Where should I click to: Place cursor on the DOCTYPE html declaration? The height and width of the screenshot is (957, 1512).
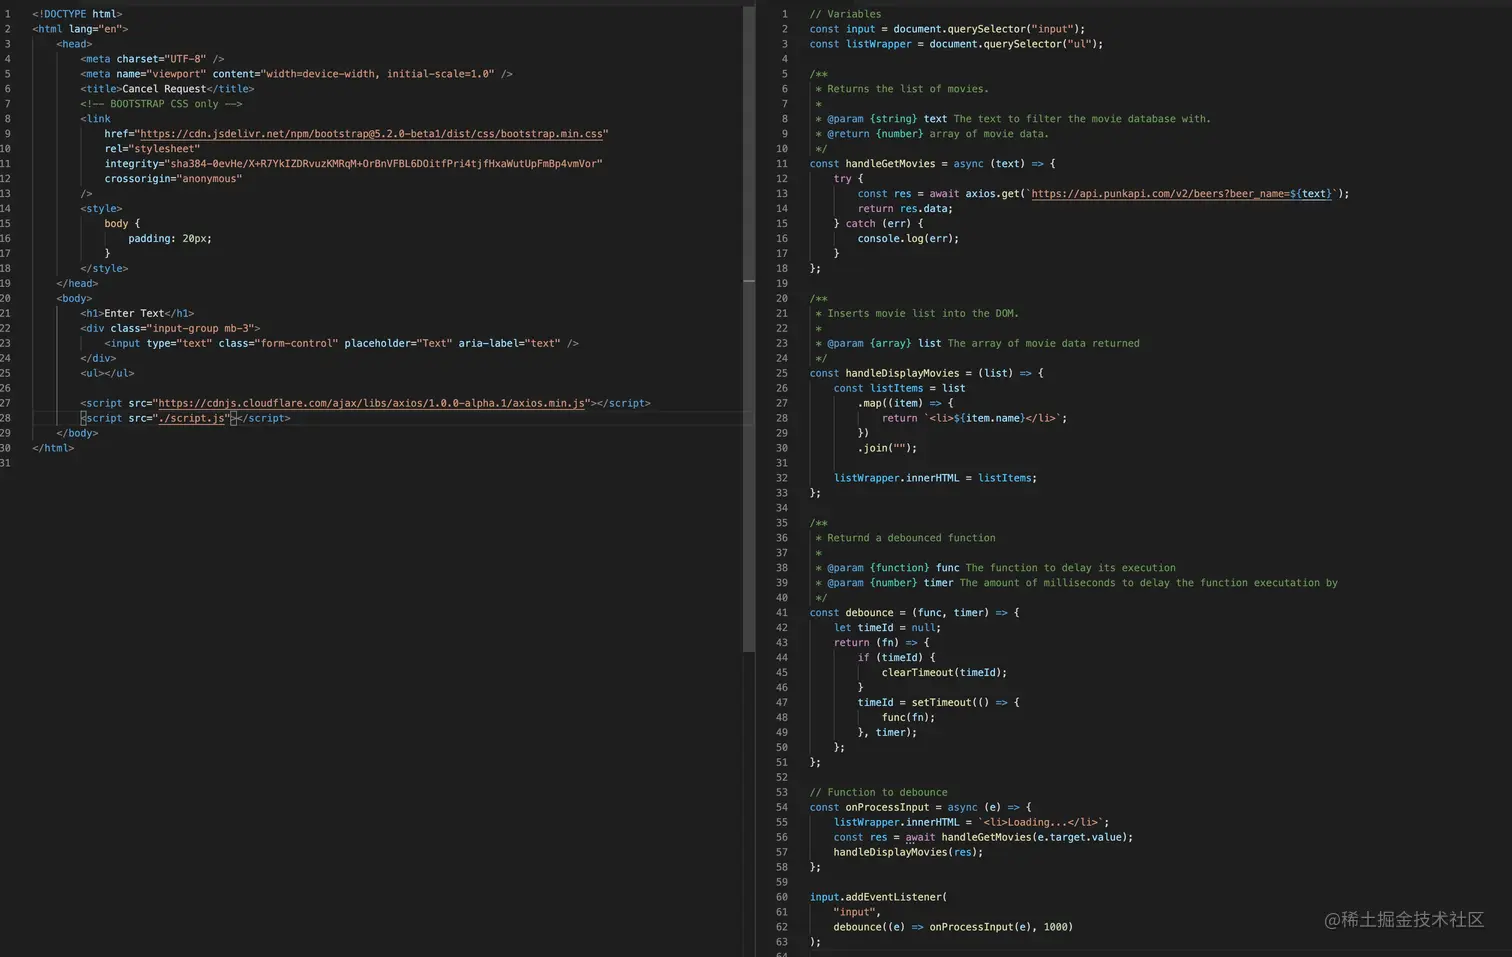77,14
